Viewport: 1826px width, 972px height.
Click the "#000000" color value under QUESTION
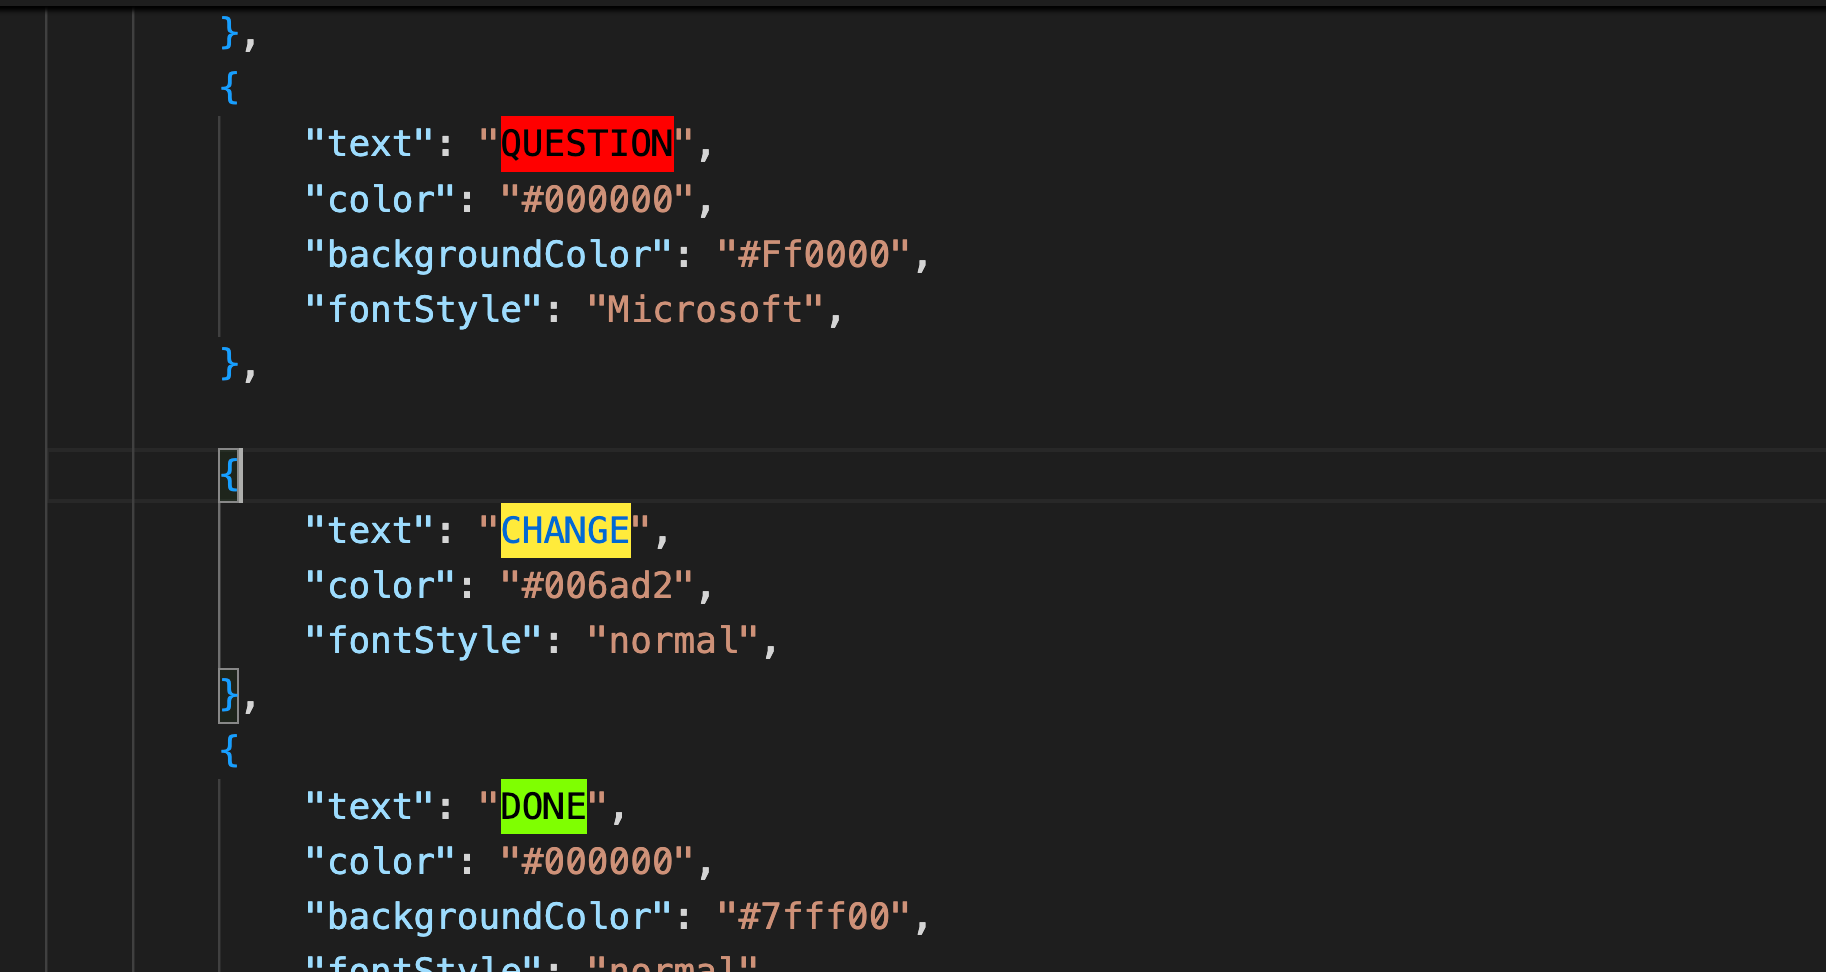click(597, 199)
